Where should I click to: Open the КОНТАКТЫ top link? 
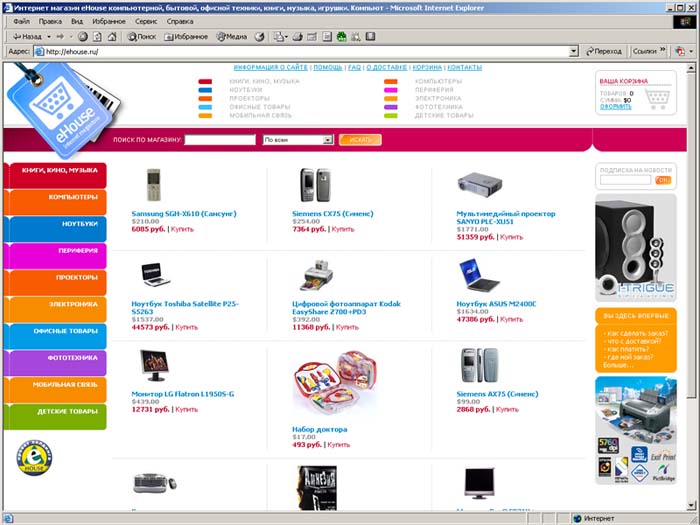coord(465,67)
